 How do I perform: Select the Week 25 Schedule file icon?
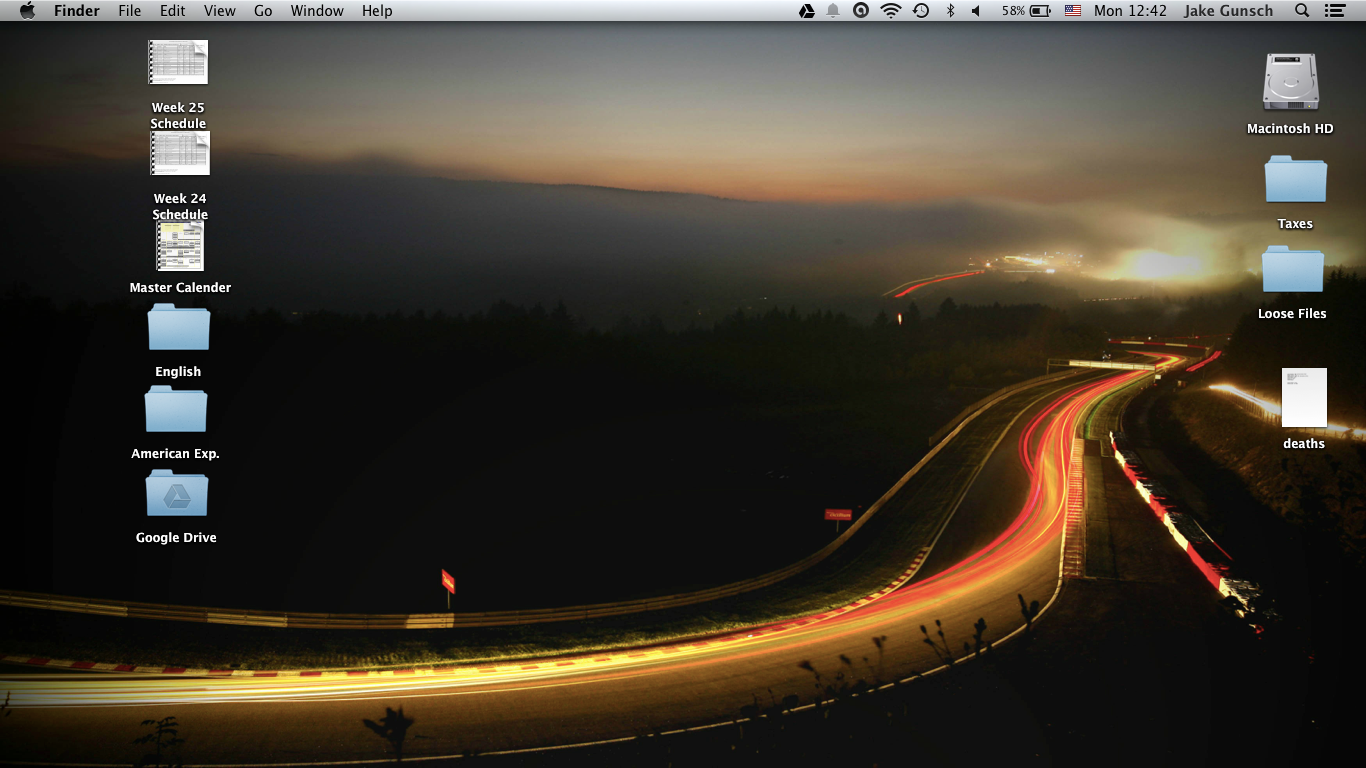click(178, 63)
